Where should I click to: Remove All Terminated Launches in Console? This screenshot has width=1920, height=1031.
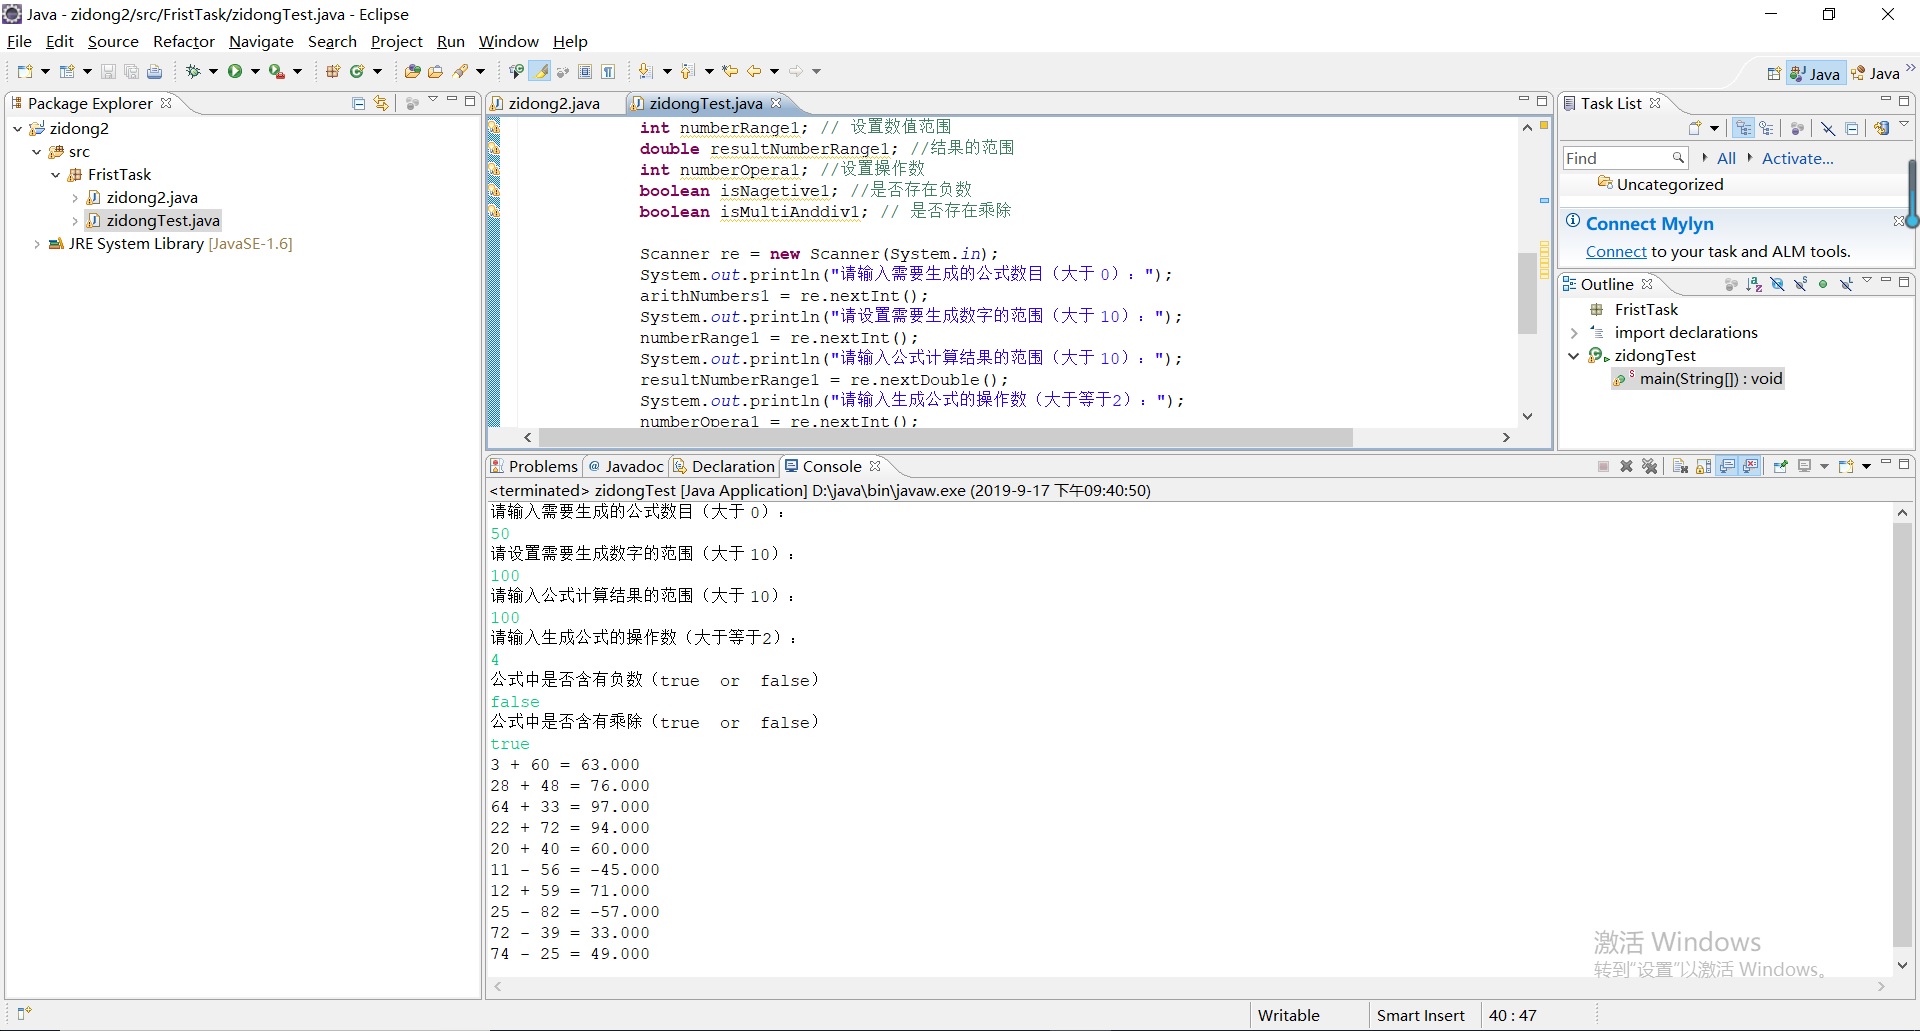tap(1650, 466)
